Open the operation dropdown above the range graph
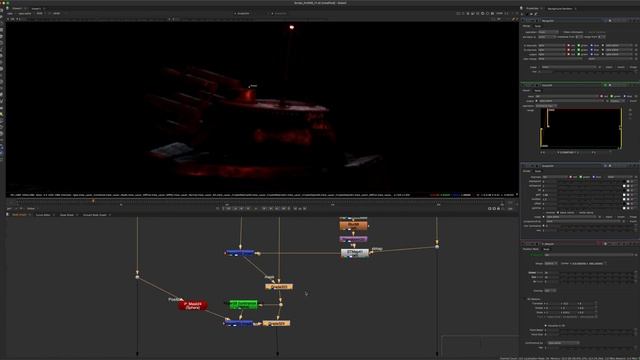 click(x=547, y=106)
